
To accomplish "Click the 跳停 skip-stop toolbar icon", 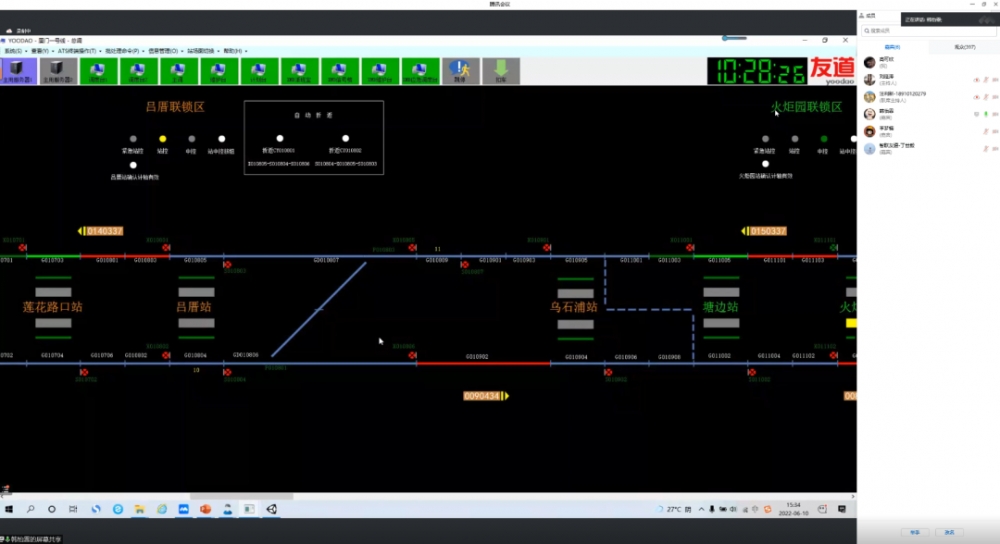I will coord(460,70).
